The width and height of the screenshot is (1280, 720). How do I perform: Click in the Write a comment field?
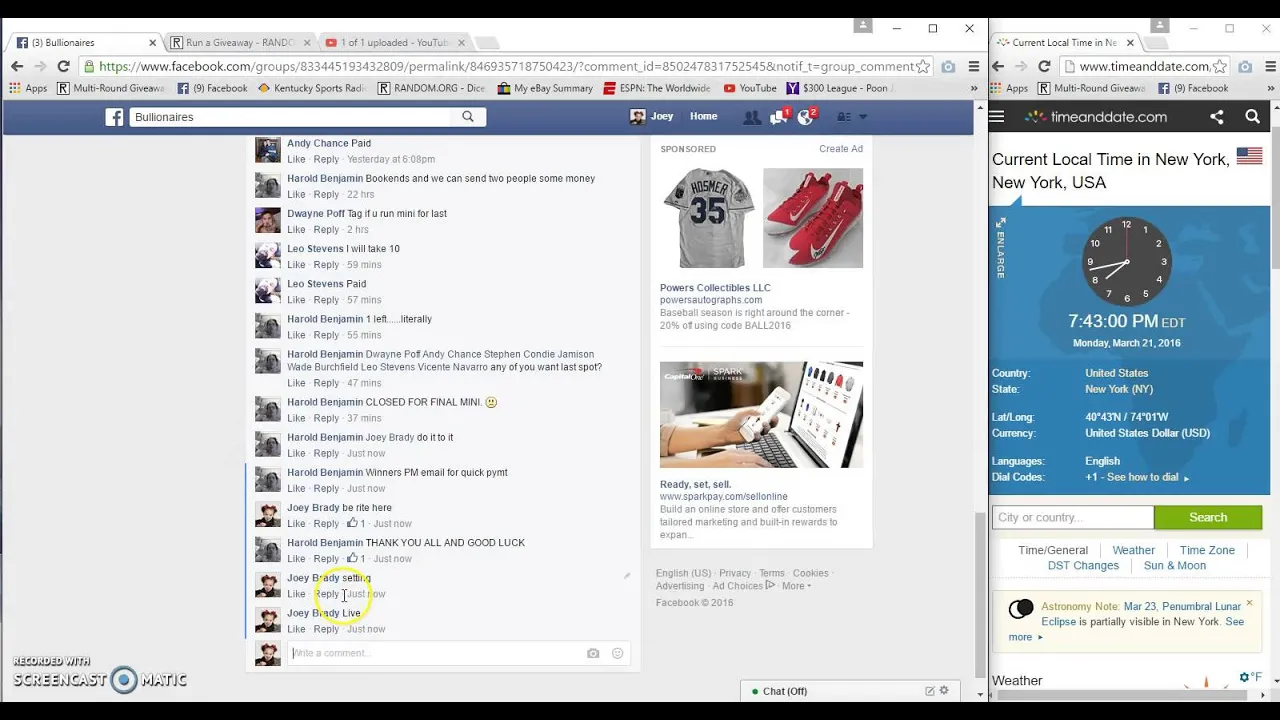click(436, 653)
